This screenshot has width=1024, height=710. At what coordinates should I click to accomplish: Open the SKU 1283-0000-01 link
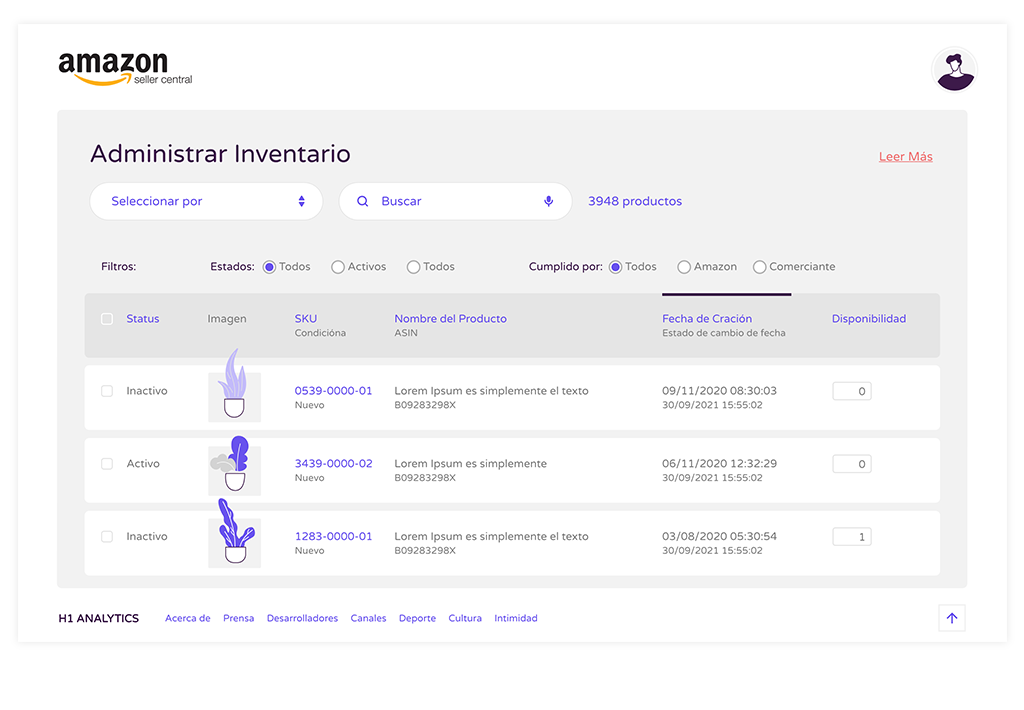pos(333,536)
